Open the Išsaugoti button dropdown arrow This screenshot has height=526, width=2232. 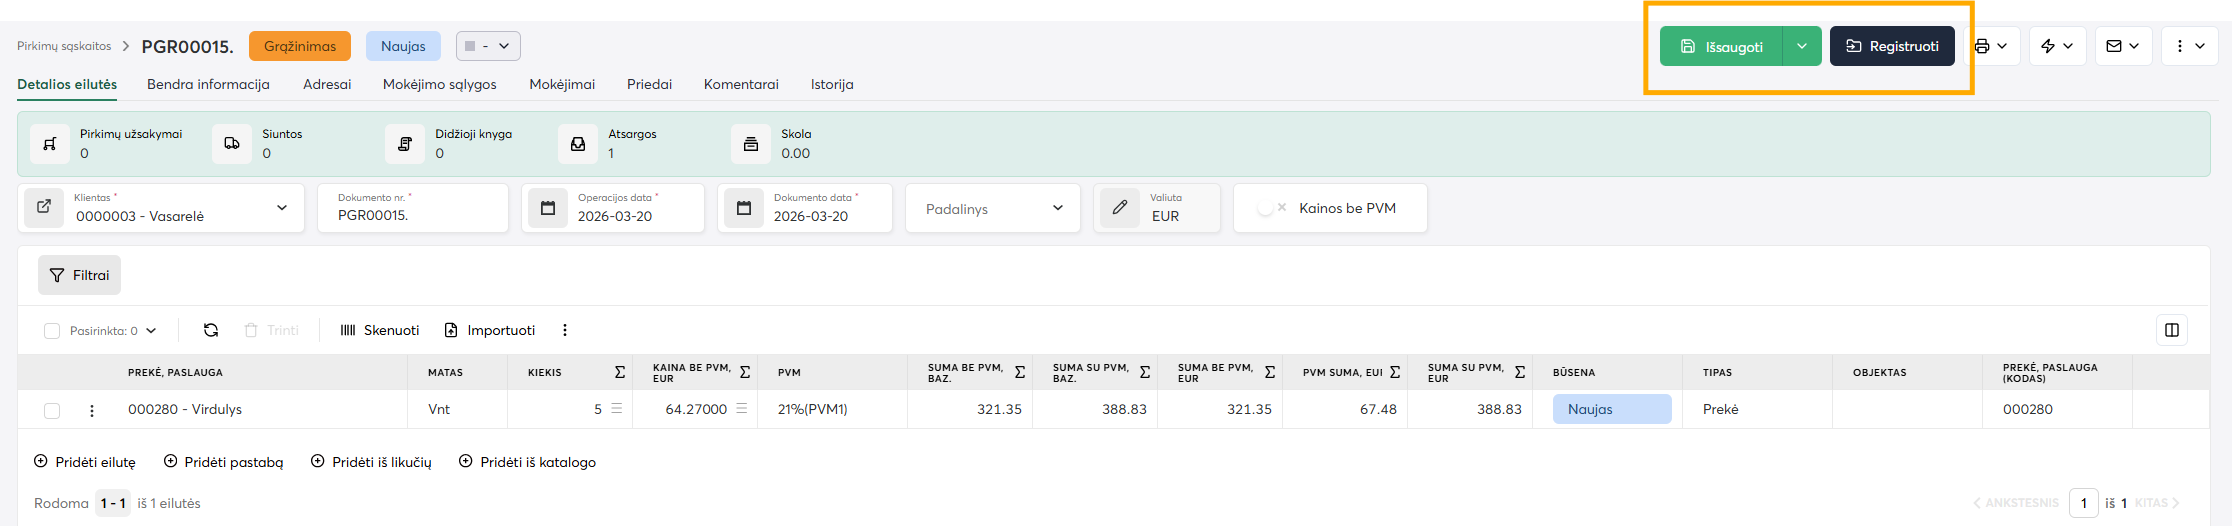click(1801, 46)
